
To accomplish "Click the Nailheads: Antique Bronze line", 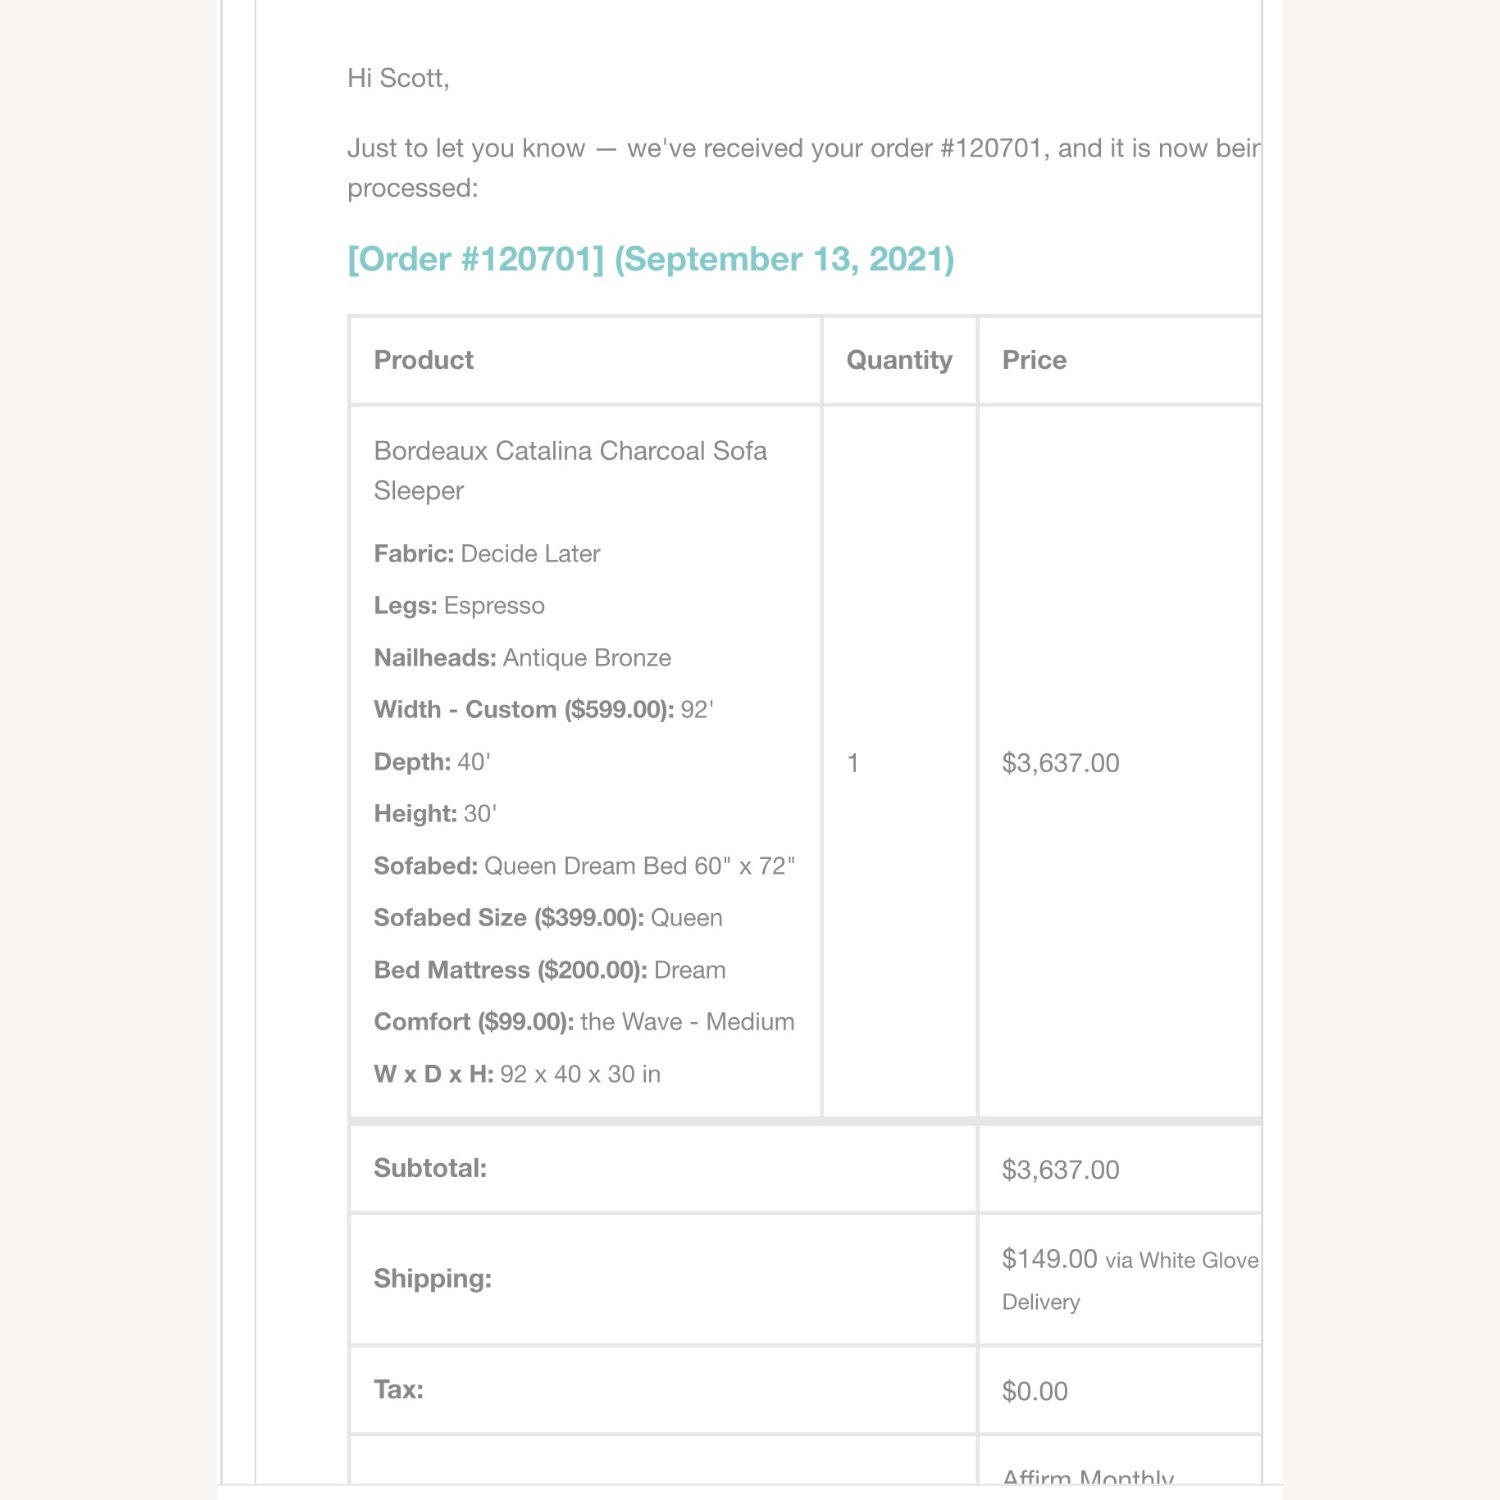I will click(x=522, y=658).
